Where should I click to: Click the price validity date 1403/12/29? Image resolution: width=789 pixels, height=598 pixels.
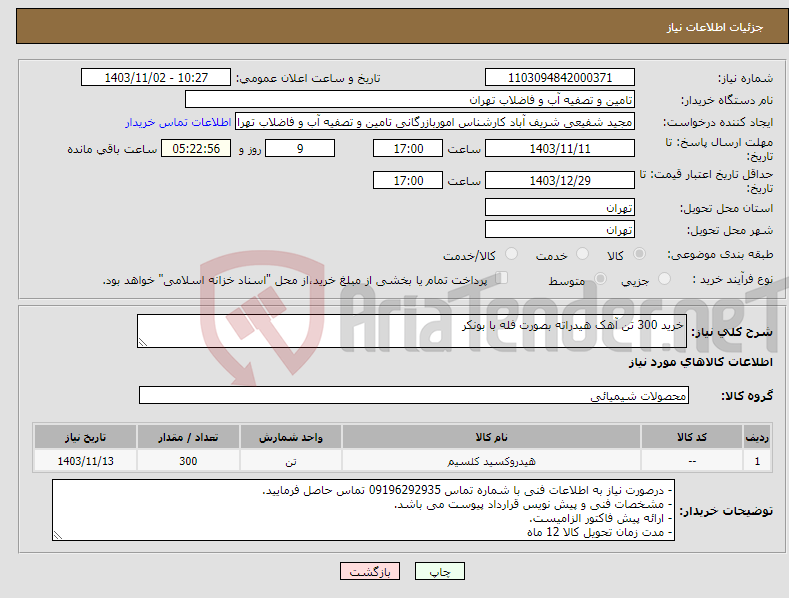click(x=560, y=180)
